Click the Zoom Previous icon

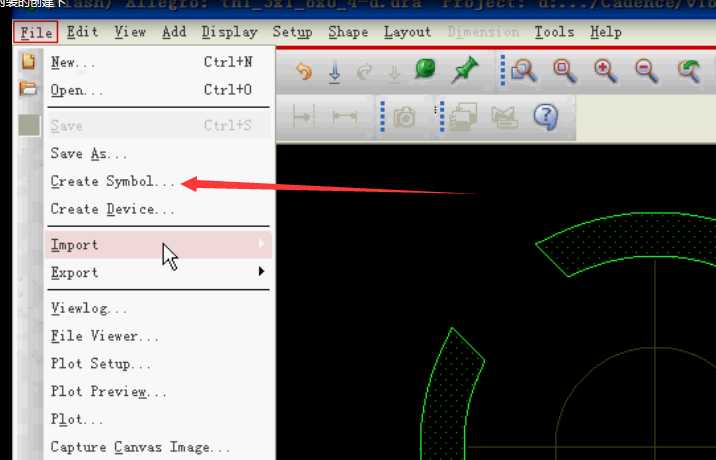[x=689, y=71]
